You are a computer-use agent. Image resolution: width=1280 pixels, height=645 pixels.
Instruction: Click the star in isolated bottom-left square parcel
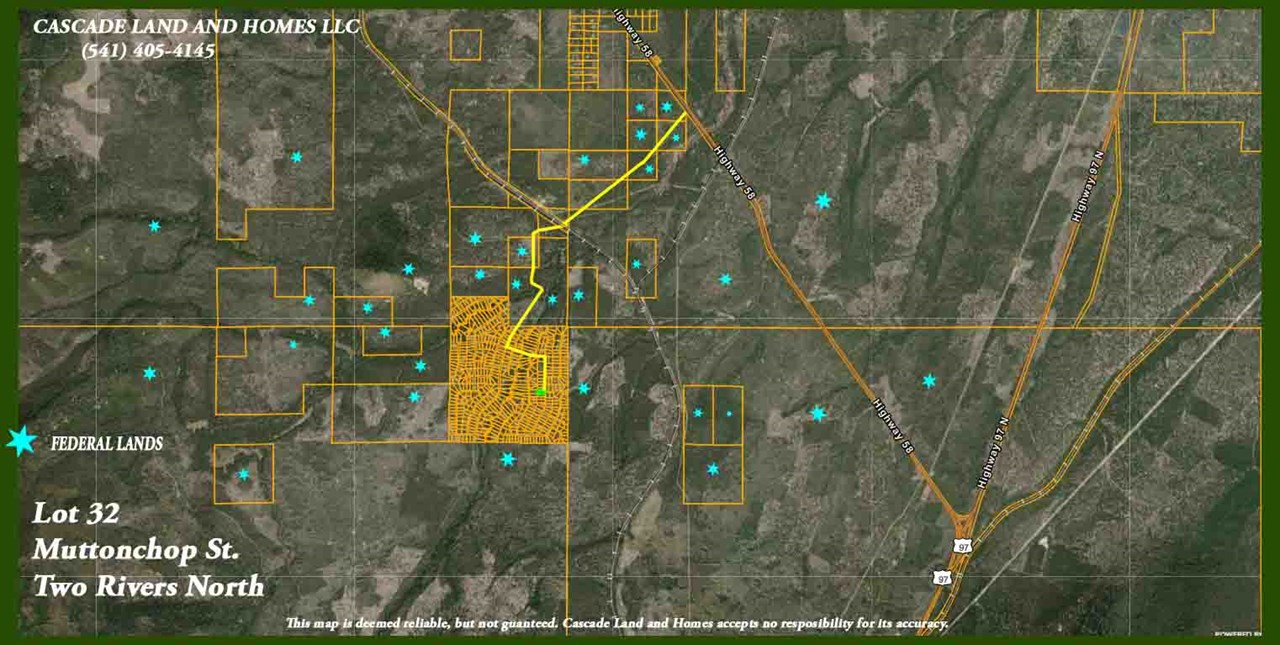tap(243, 474)
